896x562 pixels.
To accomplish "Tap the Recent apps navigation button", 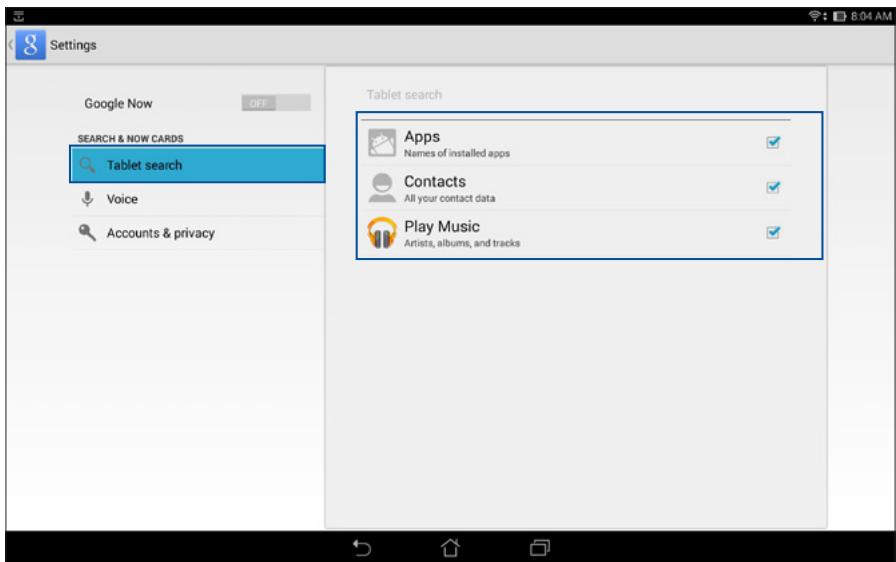I will click(x=539, y=548).
